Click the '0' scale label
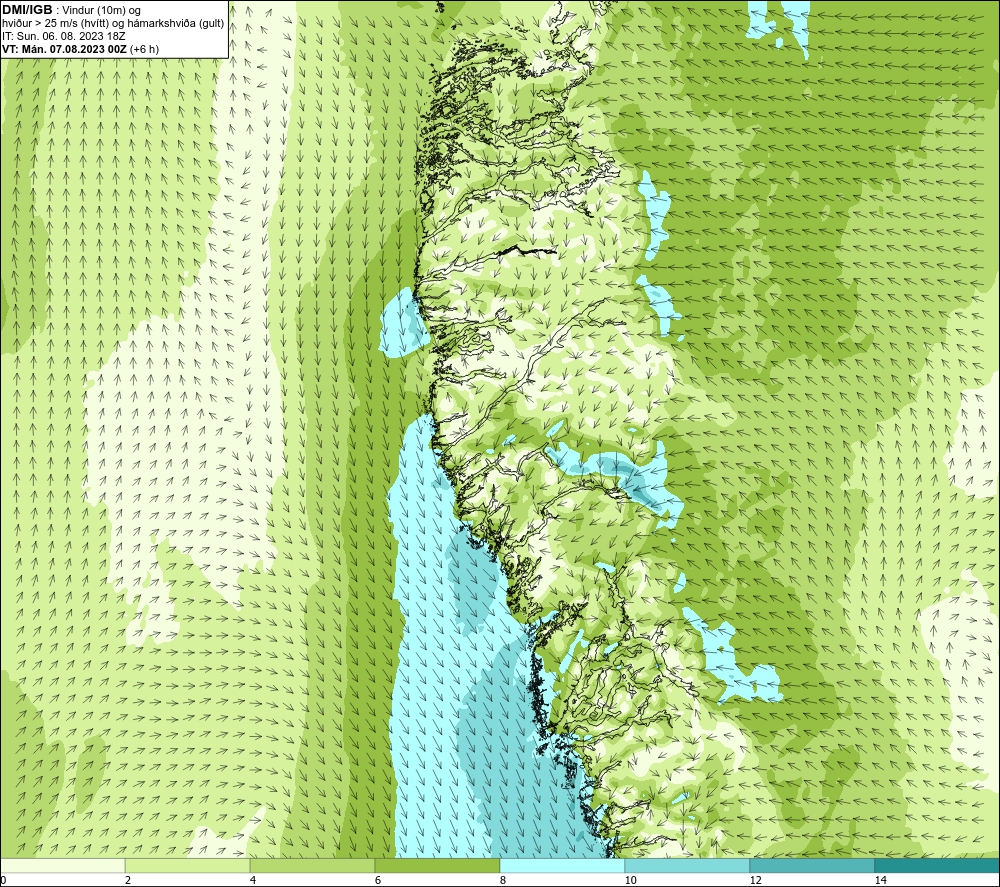 (x=3, y=880)
